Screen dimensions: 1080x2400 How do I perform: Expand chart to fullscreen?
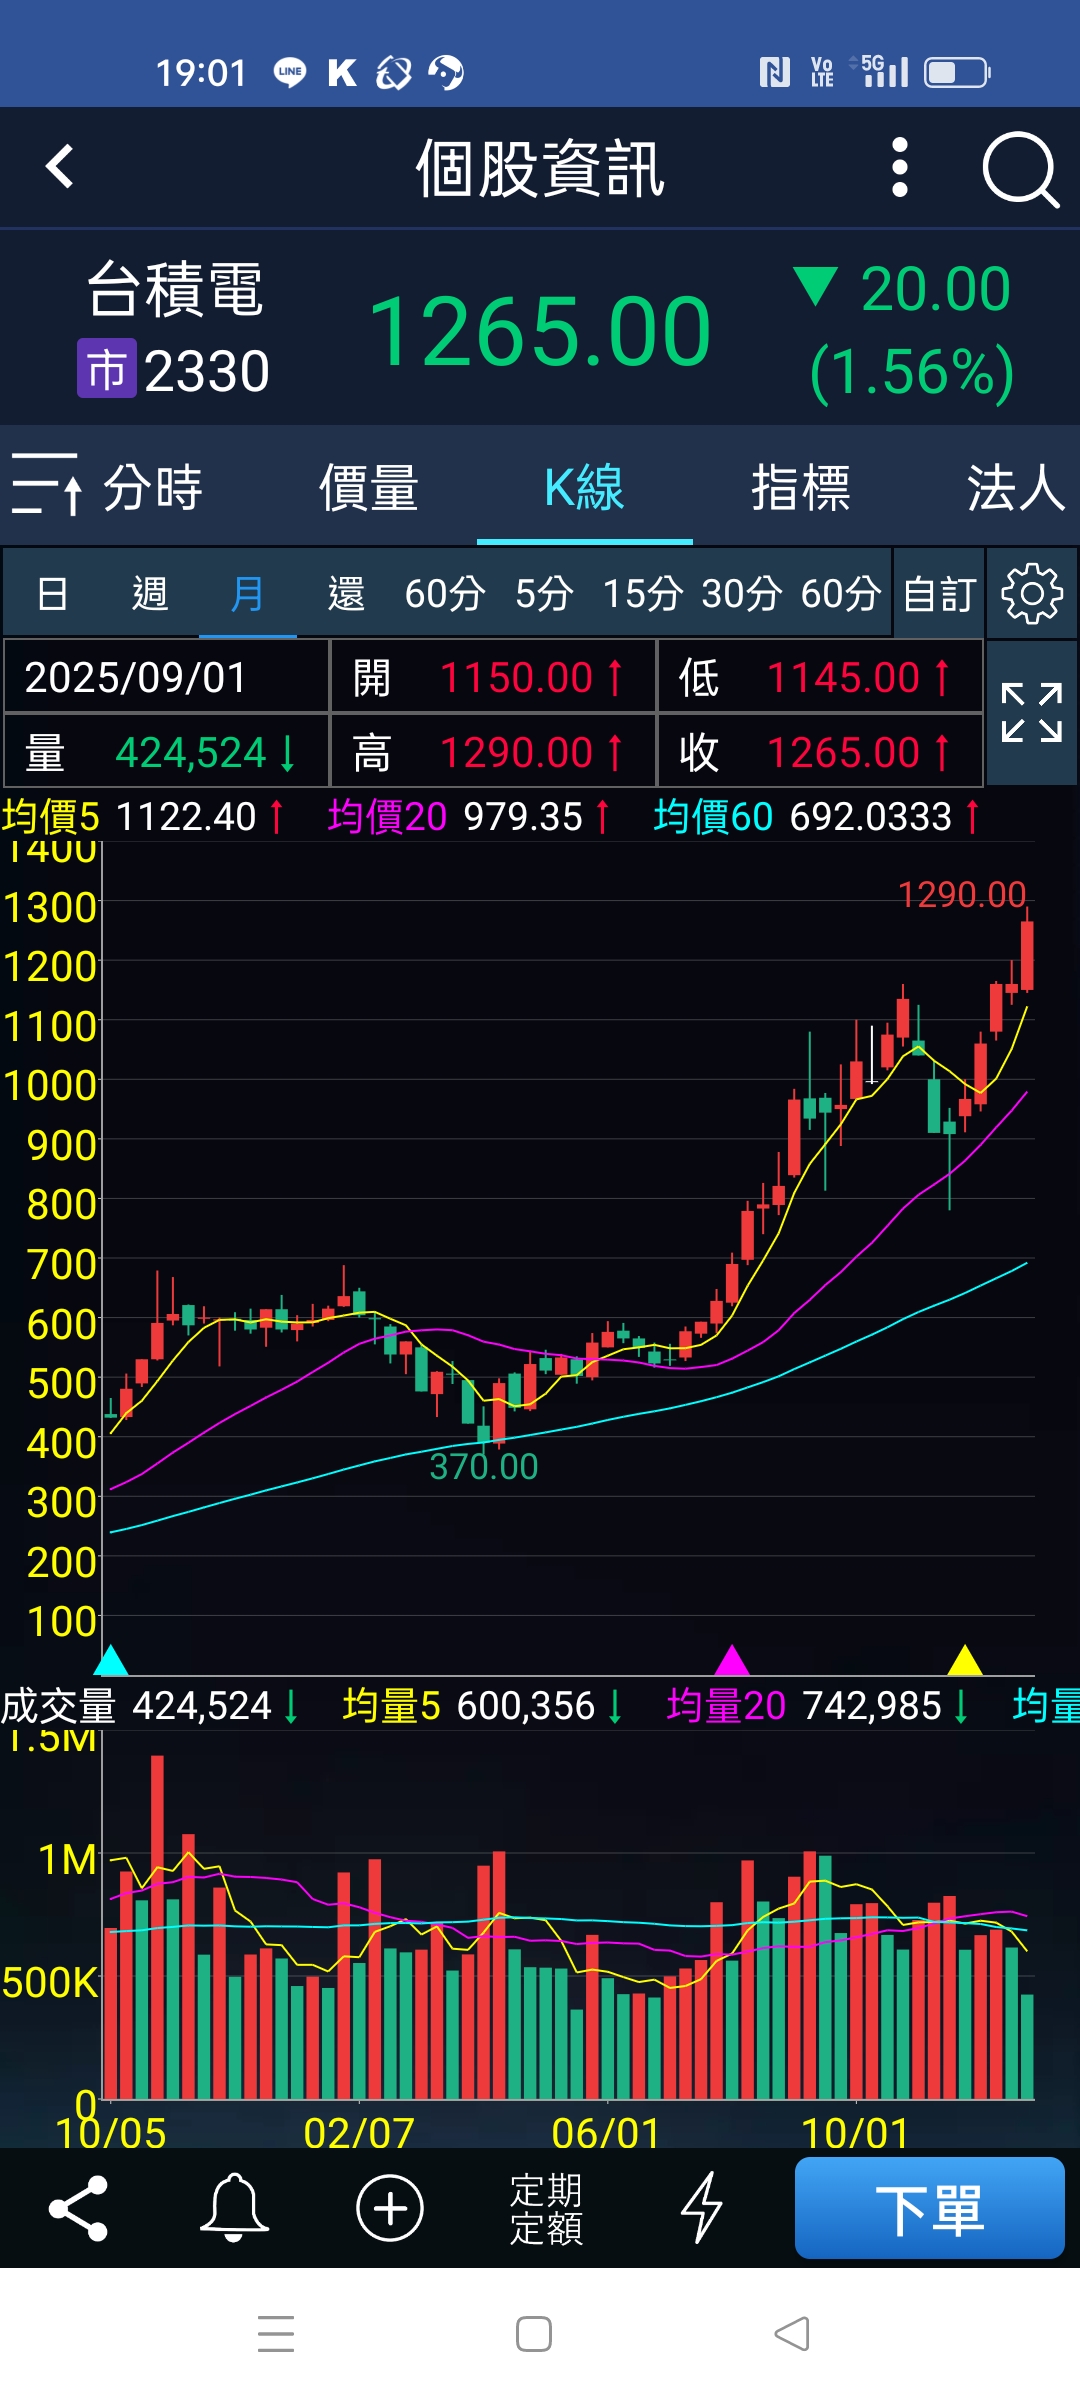point(1031,712)
